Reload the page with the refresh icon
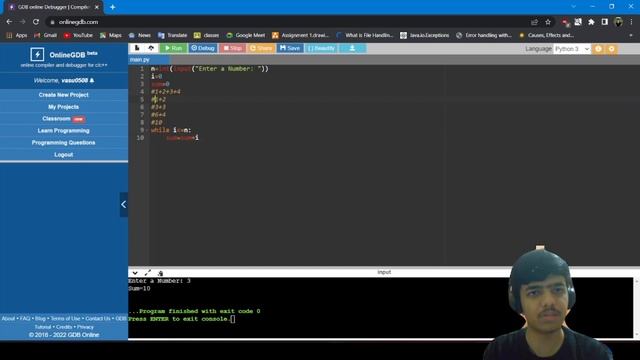 pyautogui.click(x=36, y=22)
